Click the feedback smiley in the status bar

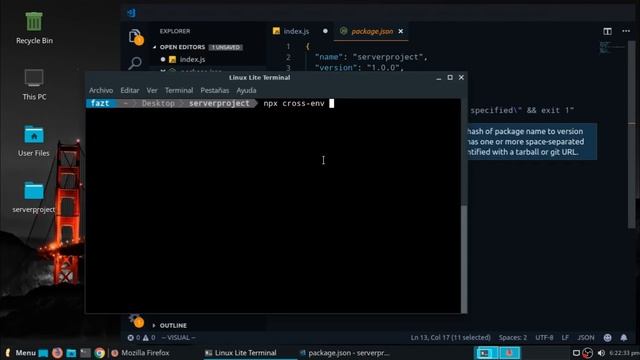608,338
